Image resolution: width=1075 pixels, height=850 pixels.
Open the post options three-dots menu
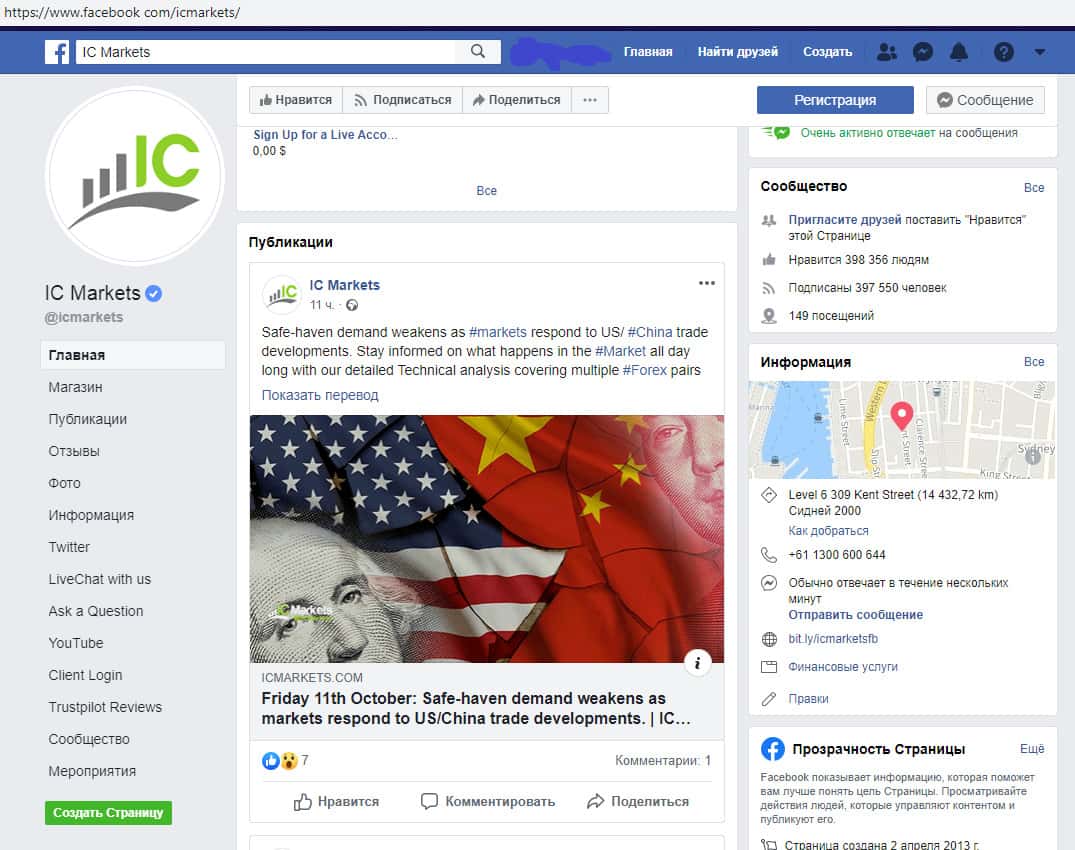click(x=707, y=283)
